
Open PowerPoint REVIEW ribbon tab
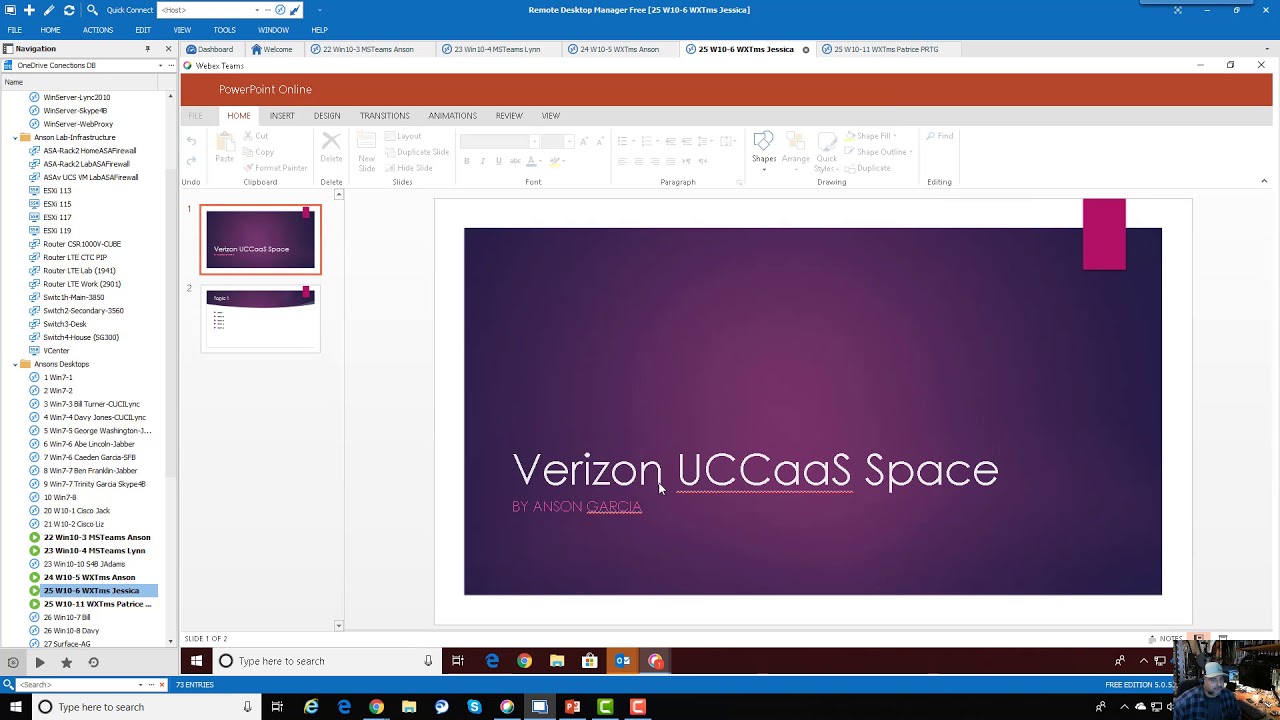coord(509,115)
